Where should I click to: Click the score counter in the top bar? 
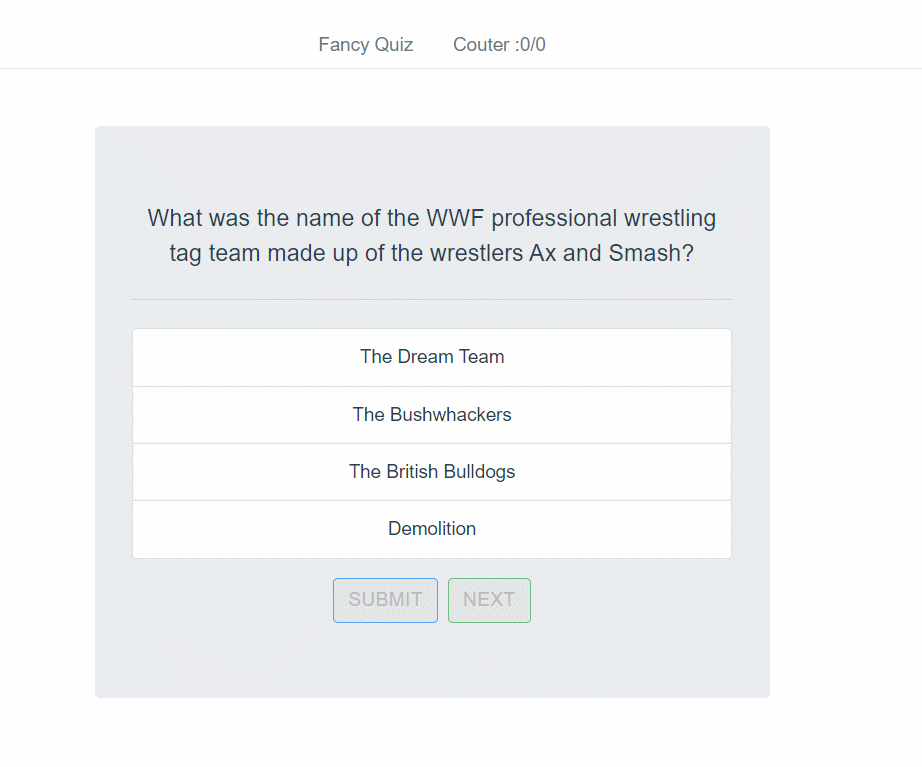tap(499, 45)
